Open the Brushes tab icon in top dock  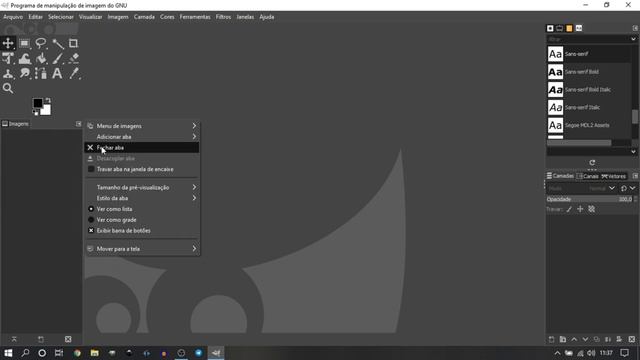(x=550, y=28)
